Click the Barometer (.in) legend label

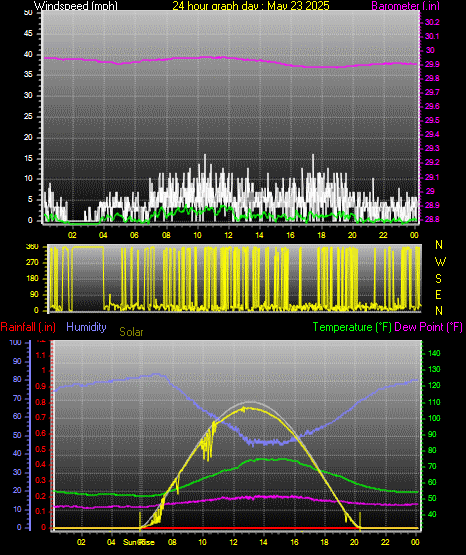point(405,6)
